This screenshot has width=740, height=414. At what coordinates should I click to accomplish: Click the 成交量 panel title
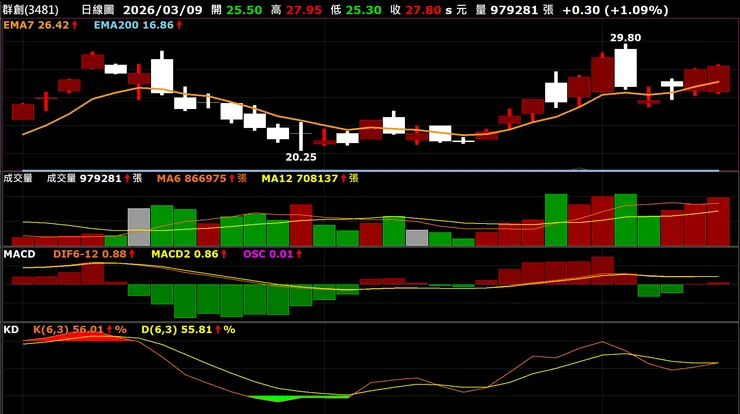(18, 178)
